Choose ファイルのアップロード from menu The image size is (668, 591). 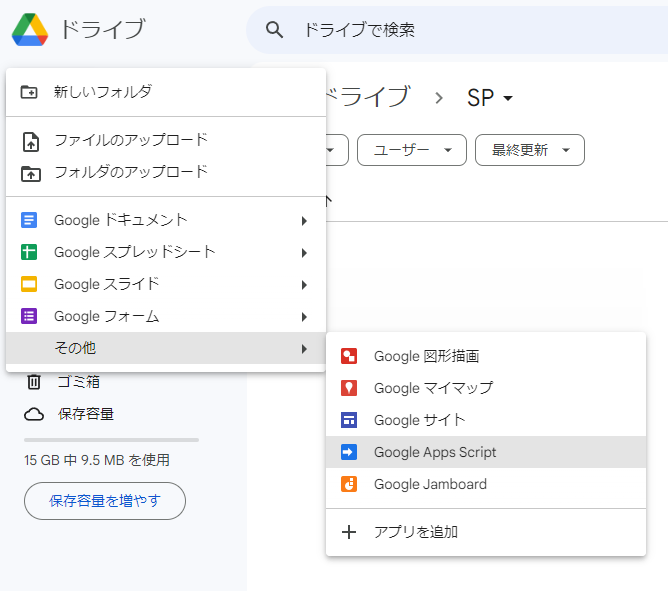[131, 140]
